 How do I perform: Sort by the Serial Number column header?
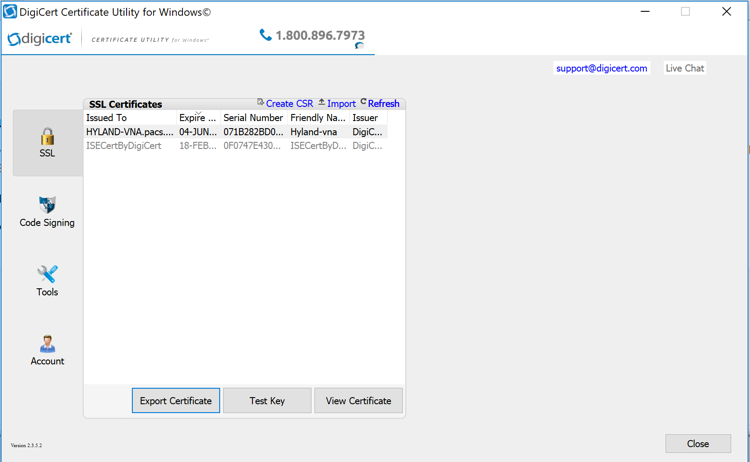[x=253, y=118]
